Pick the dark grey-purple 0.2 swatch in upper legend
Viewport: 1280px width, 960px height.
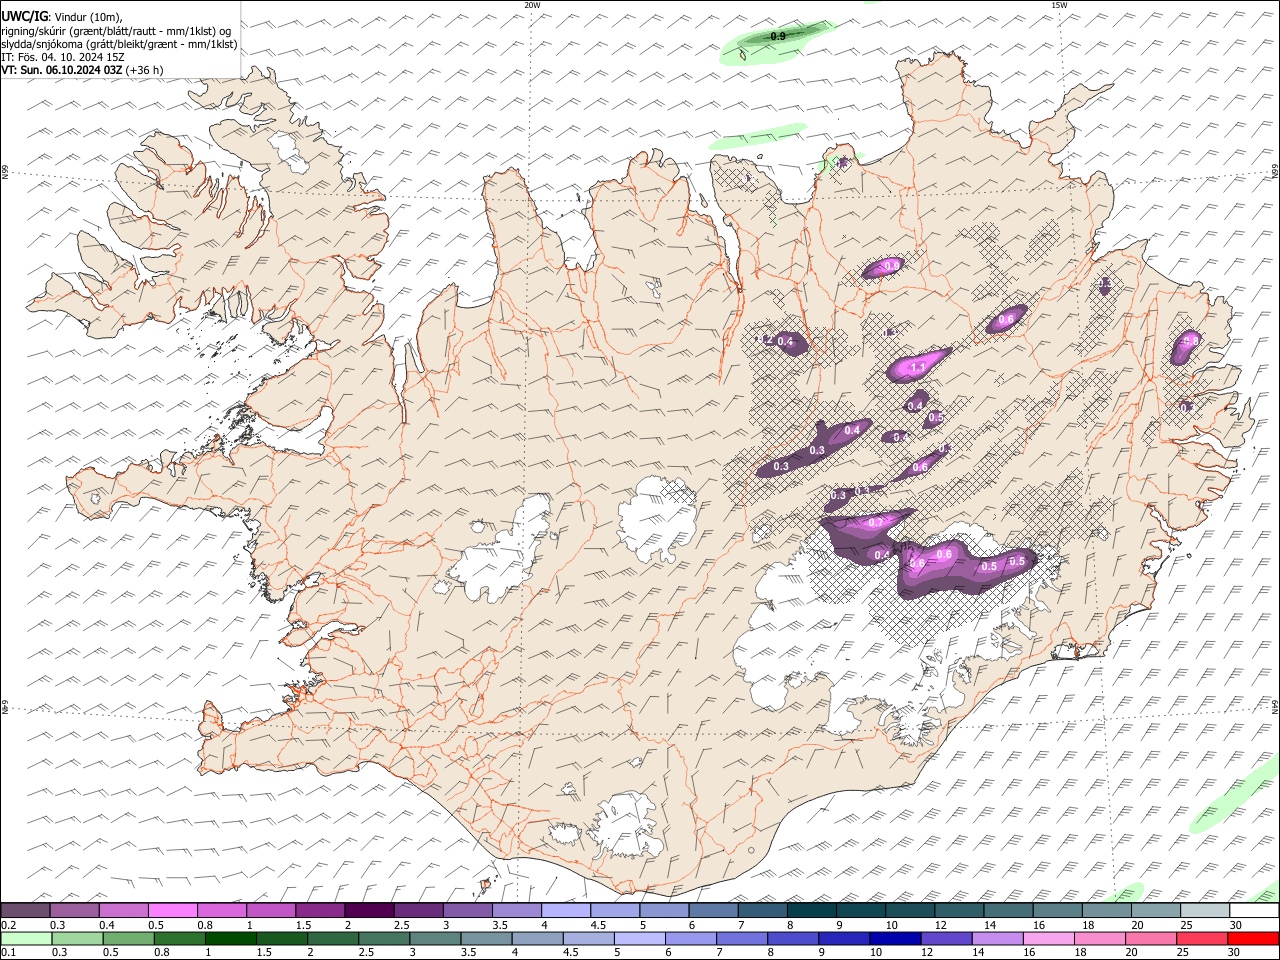pyautogui.click(x=25, y=911)
